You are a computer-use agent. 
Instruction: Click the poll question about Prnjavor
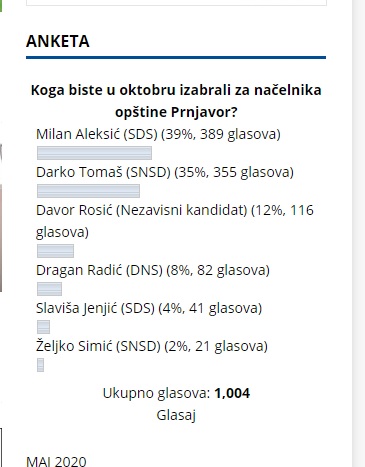point(176,101)
